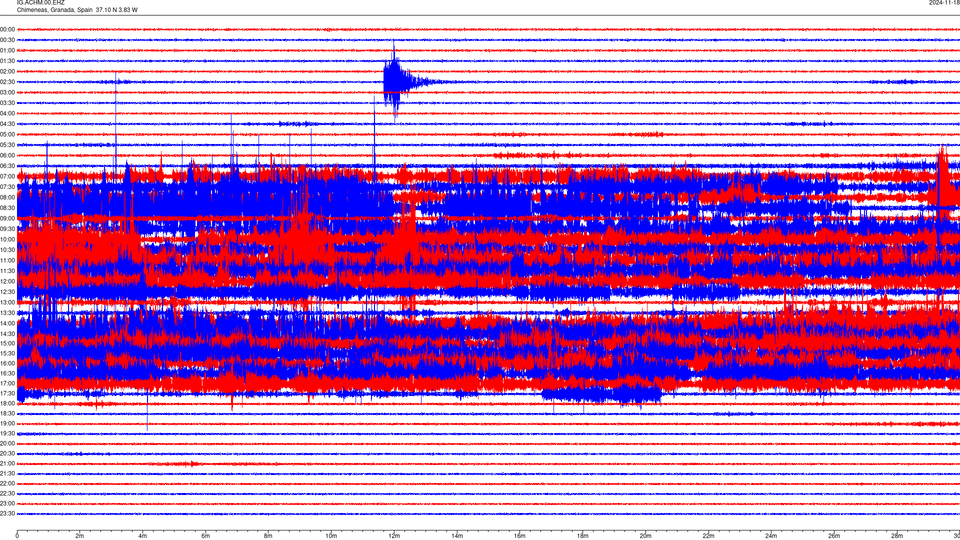Viewport: 960px width, 540px height.
Task: Click the 18m axis label
Action: tap(582, 536)
